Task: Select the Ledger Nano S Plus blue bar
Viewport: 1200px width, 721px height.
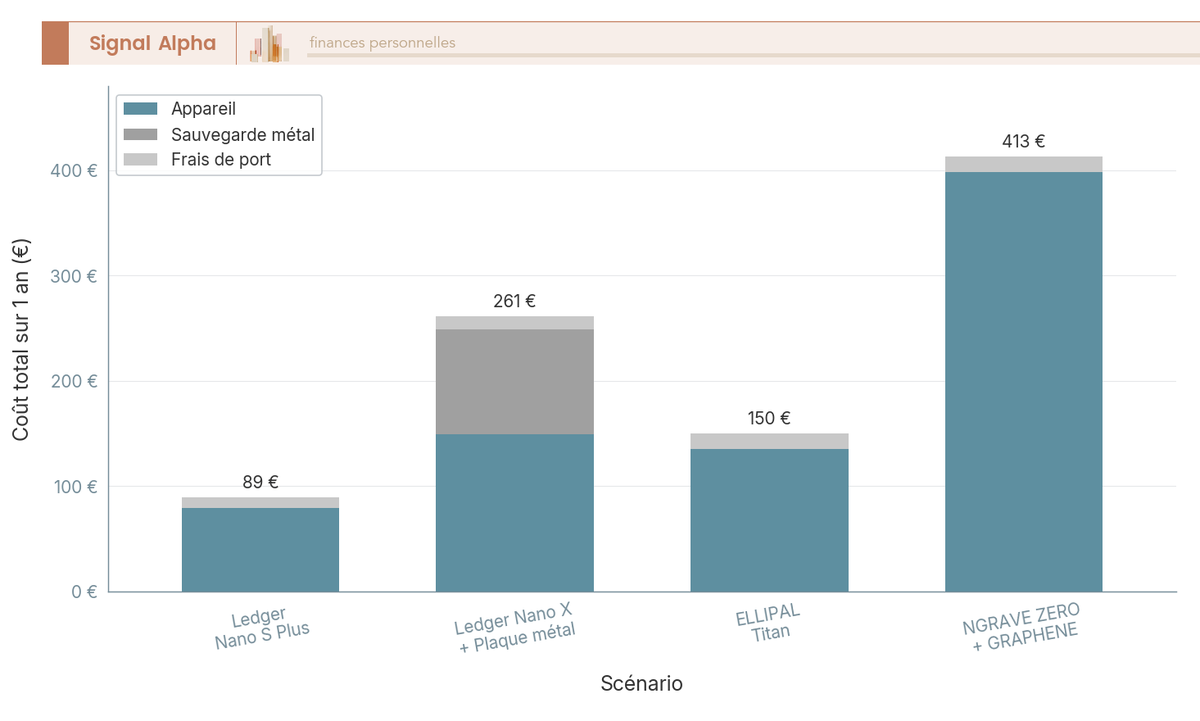Action: coord(260,550)
